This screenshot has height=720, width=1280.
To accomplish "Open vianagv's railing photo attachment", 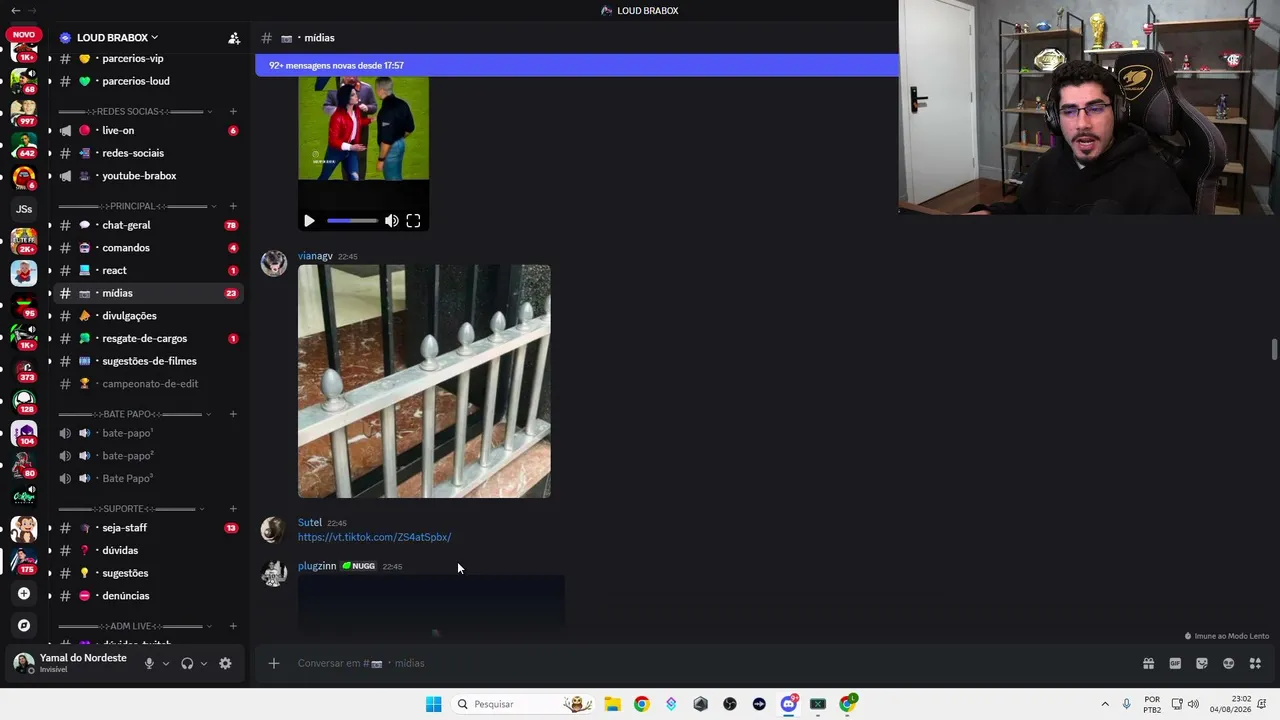I will click(424, 381).
